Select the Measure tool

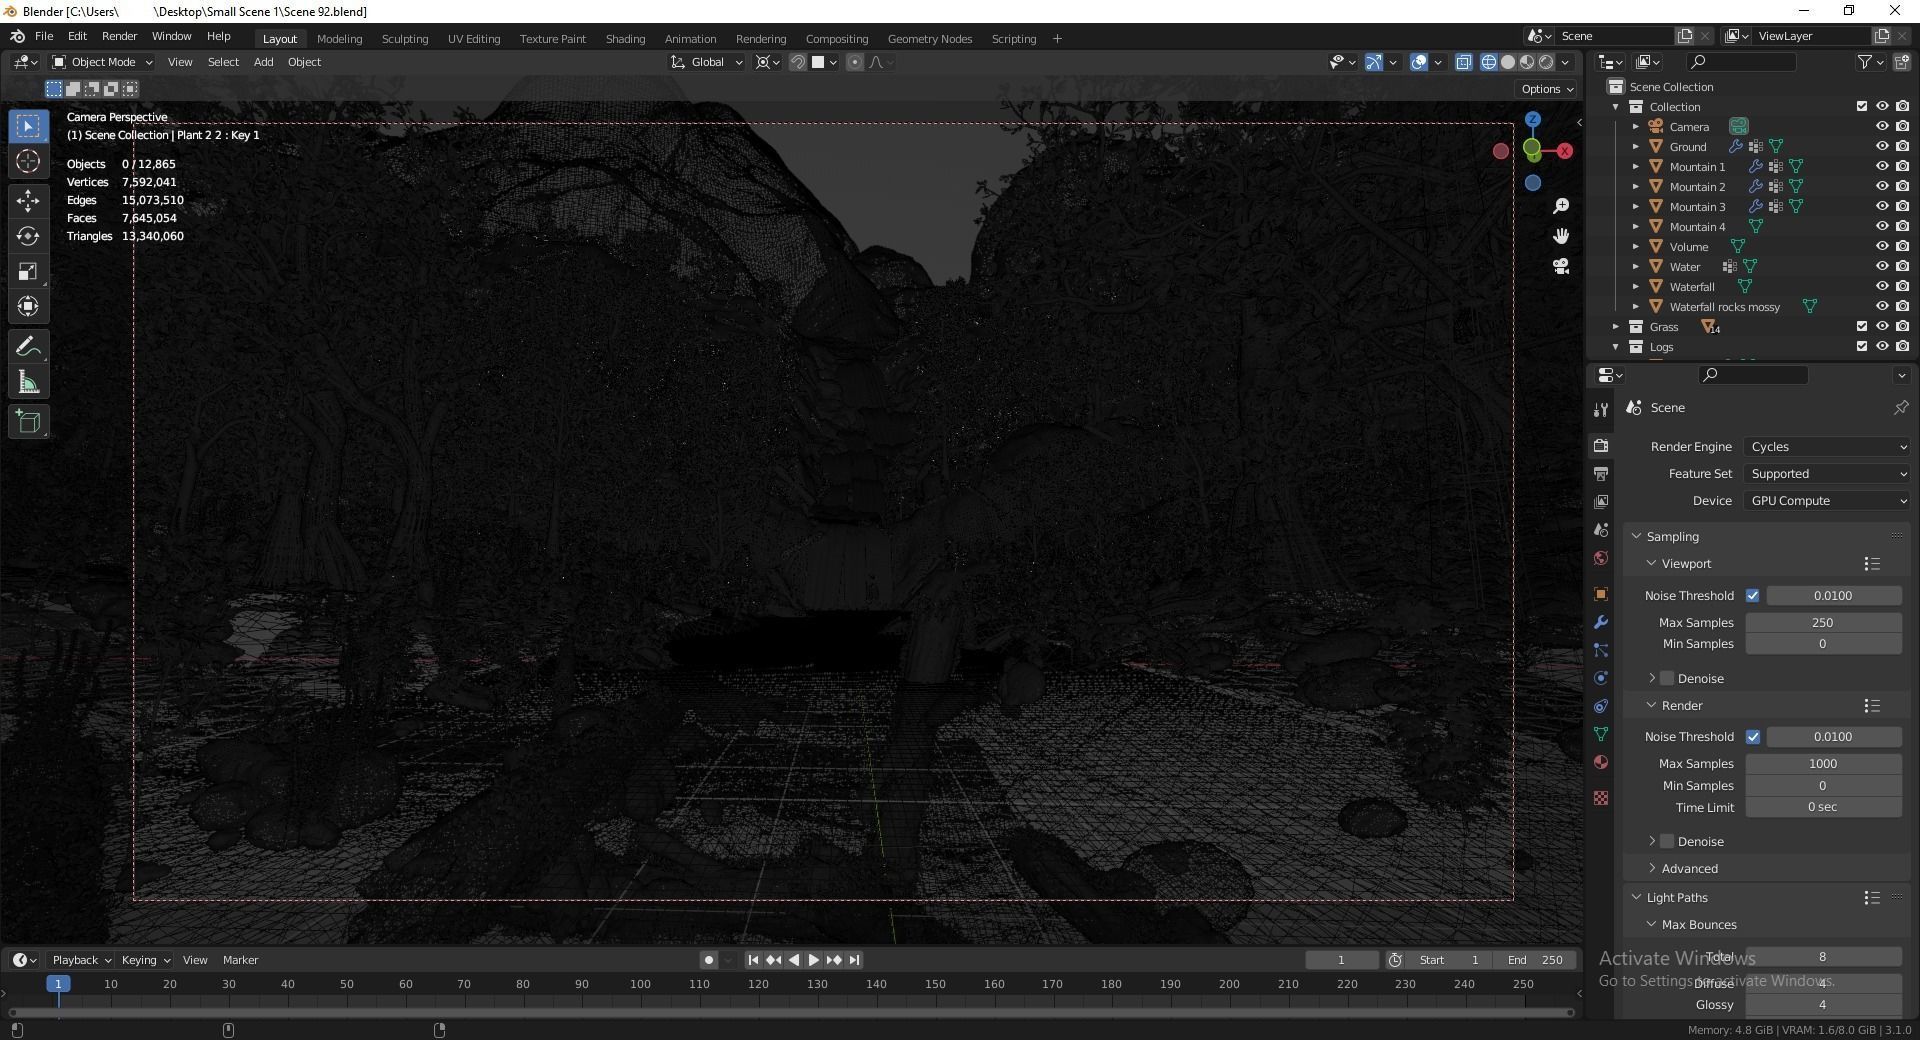(x=28, y=383)
